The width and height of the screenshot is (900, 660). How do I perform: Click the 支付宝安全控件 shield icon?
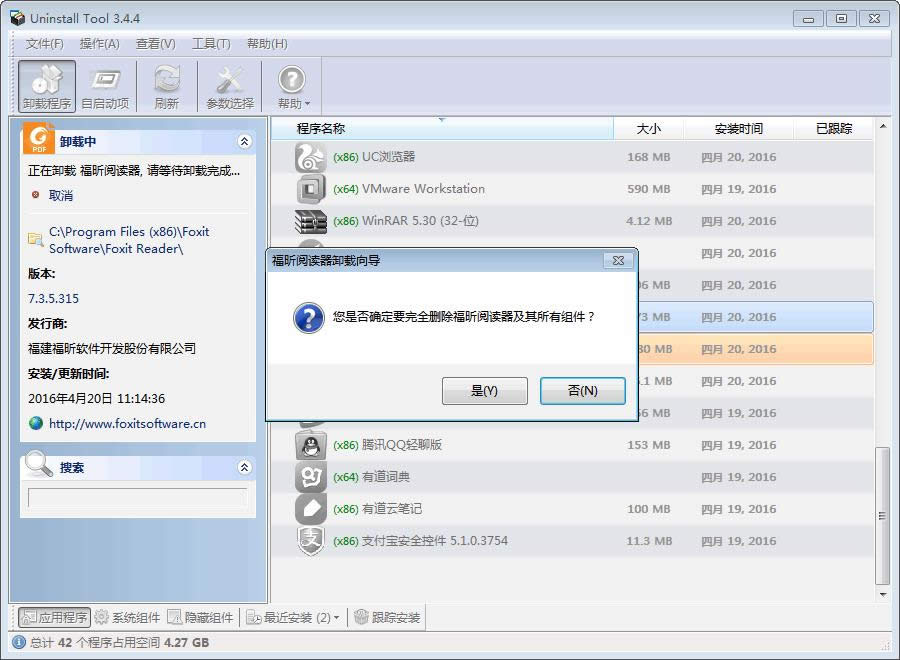pyautogui.click(x=311, y=541)
